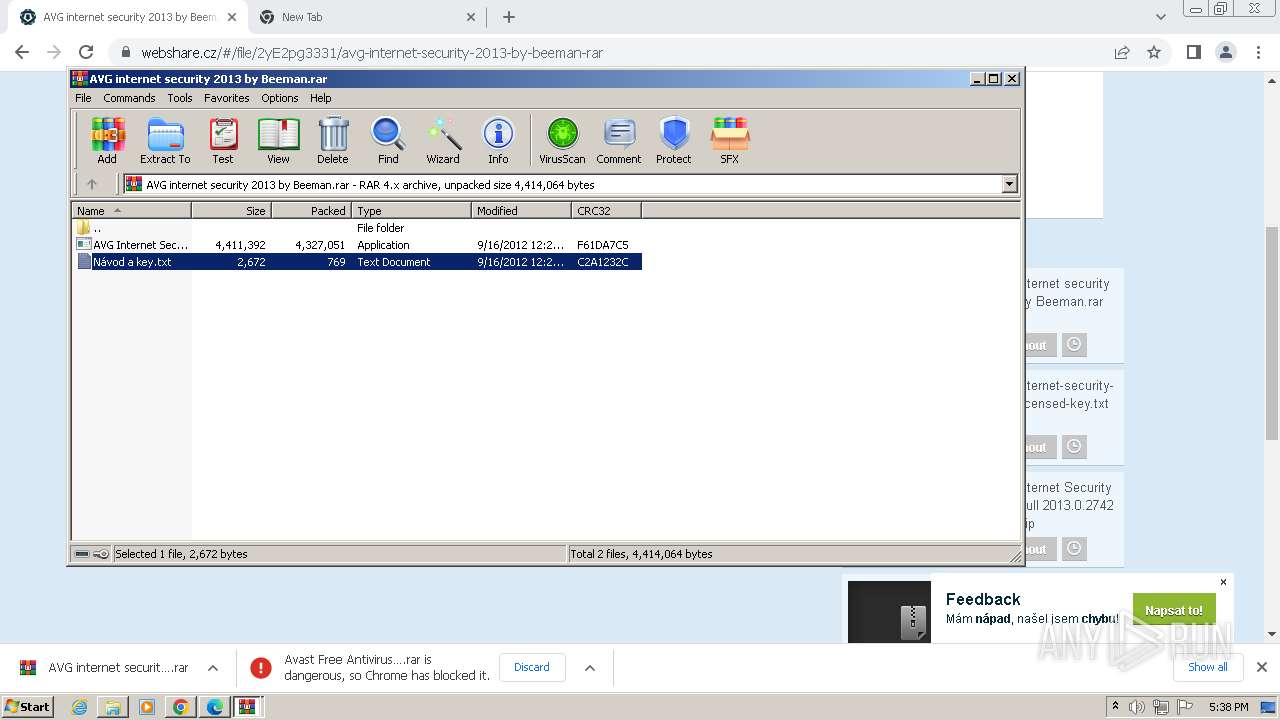Toggle Chrome side panel
The width and height of the screenshot is (1280, 720).
point(1193,52)
